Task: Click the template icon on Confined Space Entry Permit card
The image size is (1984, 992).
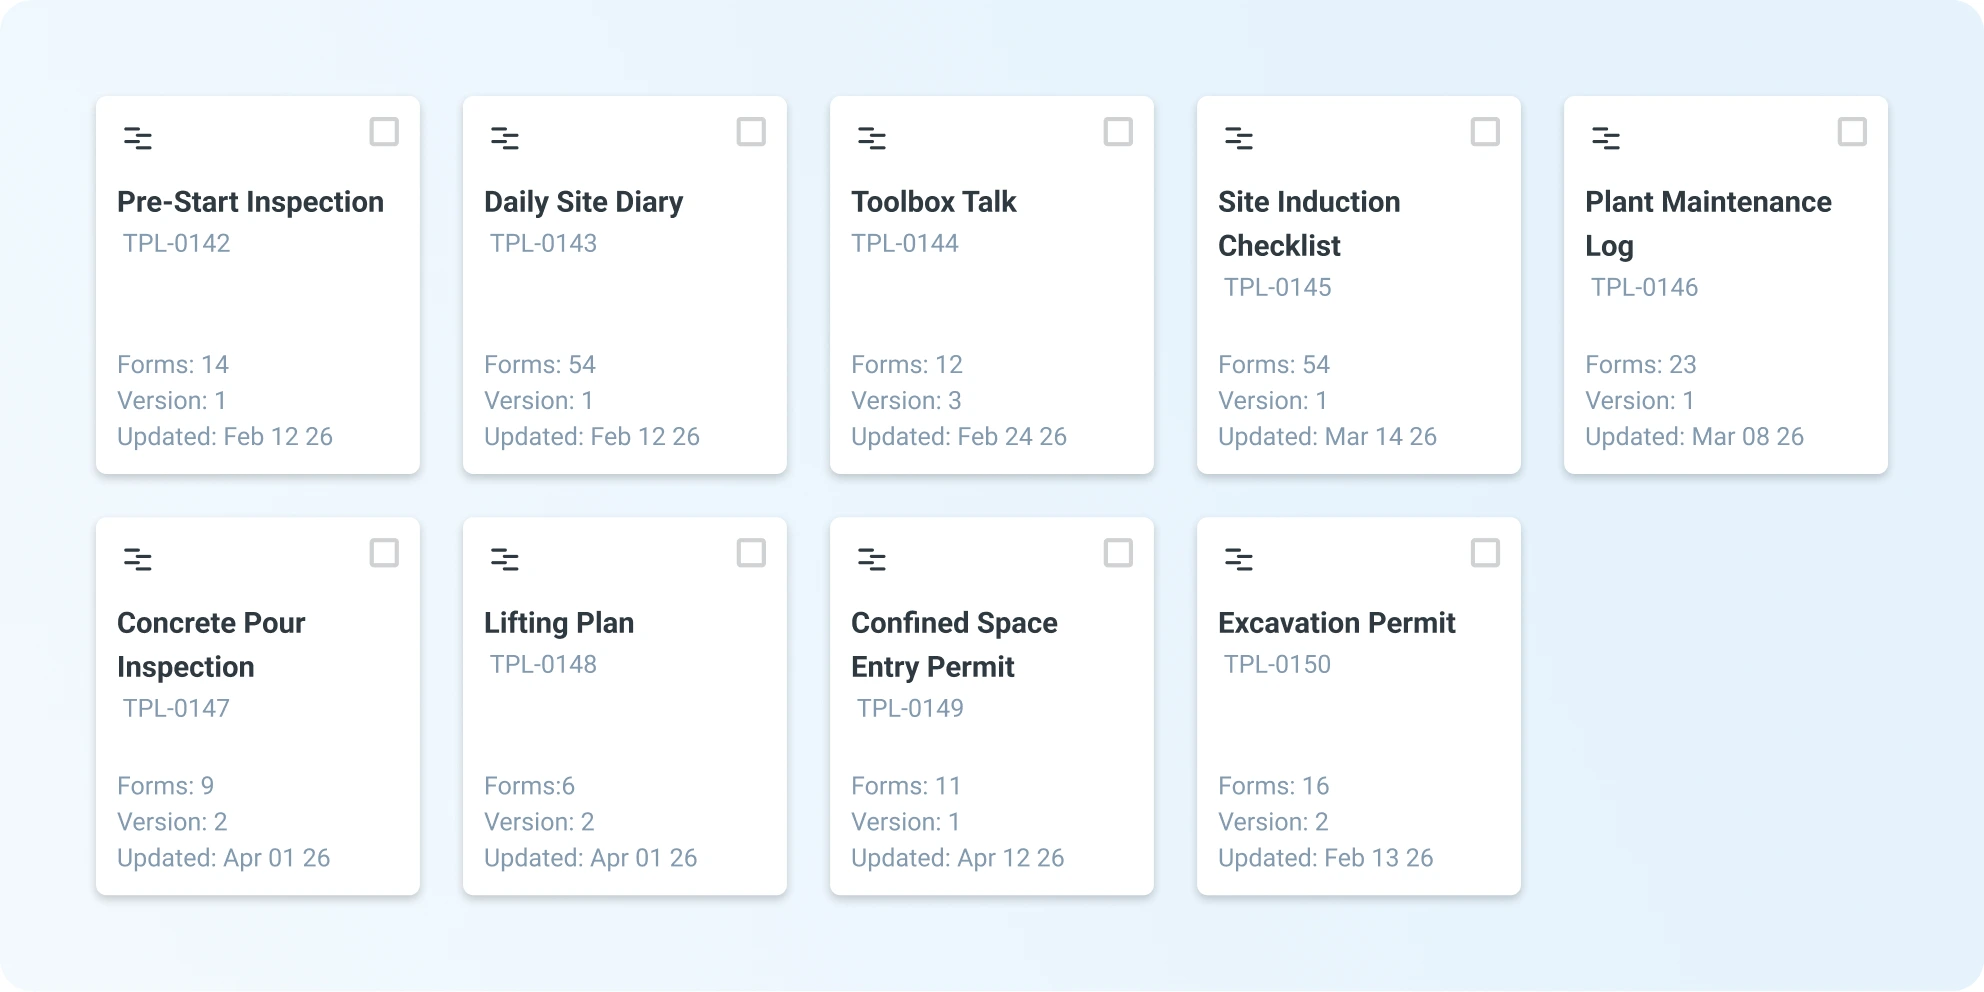Action: [x=872, y=560]
